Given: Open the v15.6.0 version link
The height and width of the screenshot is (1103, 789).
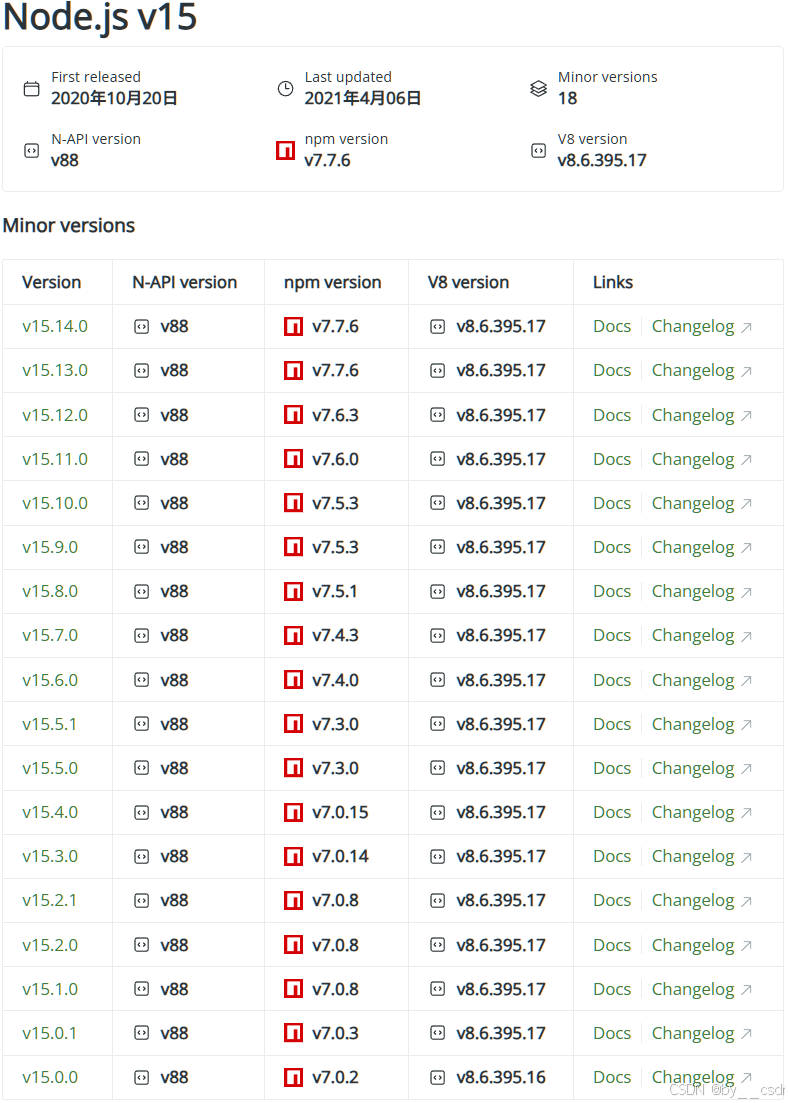Looking at the screenshot, I should point(50,680).
